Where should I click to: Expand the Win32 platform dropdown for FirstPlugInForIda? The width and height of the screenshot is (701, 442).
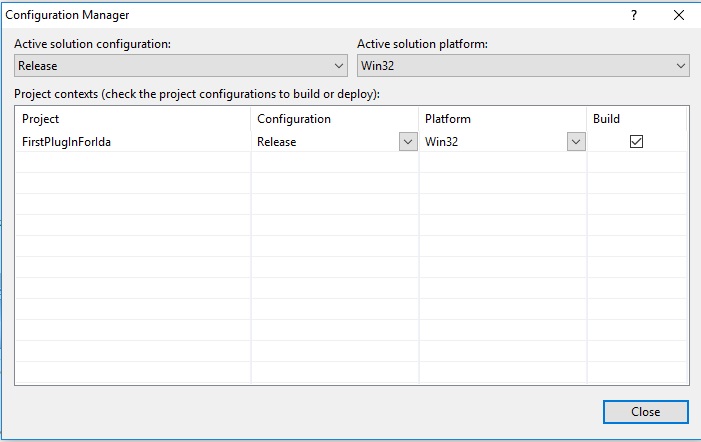click(576, 142)
